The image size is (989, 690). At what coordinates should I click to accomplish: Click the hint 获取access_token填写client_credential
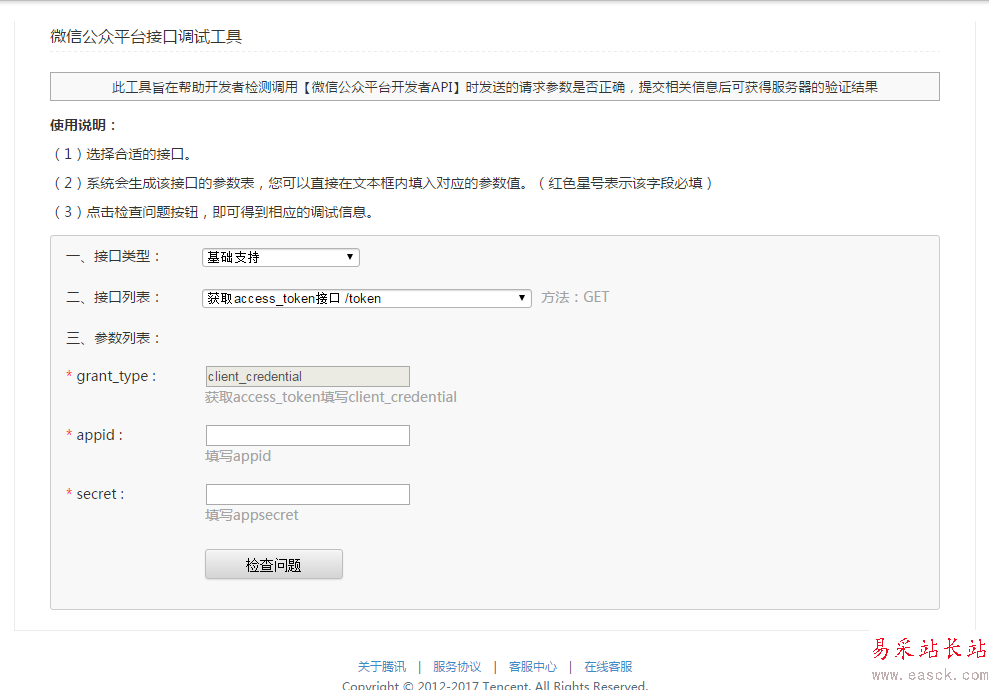point(331,397)
